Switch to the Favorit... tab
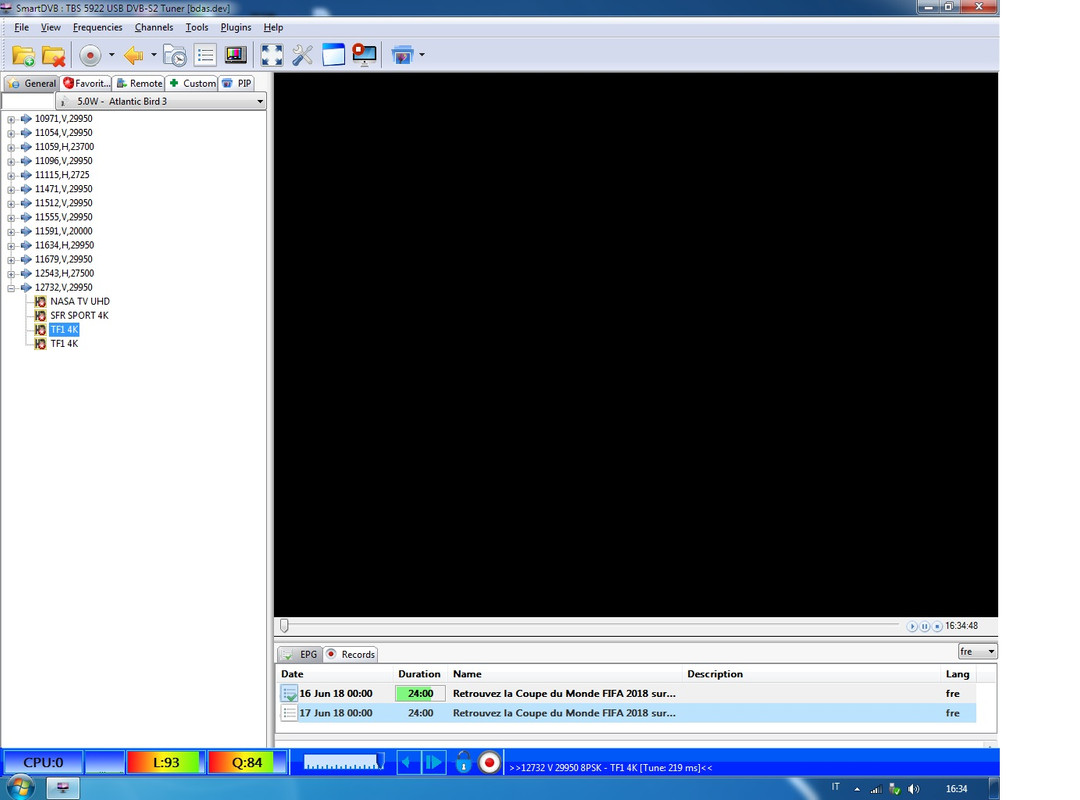Image resolution: width=1080 pixels, height=800 pixels. (x=86, y=83)
